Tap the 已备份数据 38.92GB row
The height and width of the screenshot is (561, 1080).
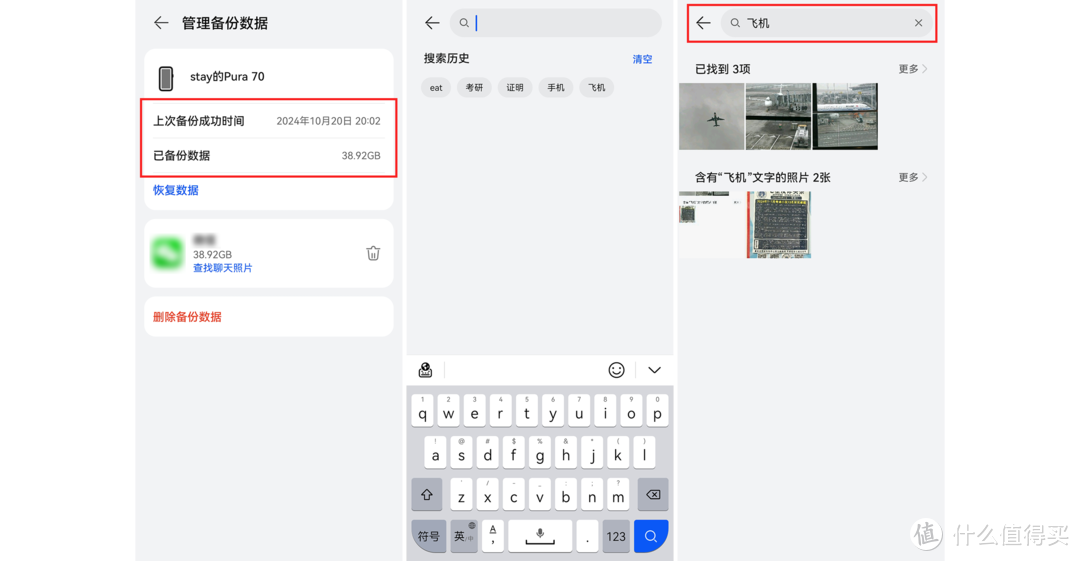pyautogui.click(x=269, y=156)
